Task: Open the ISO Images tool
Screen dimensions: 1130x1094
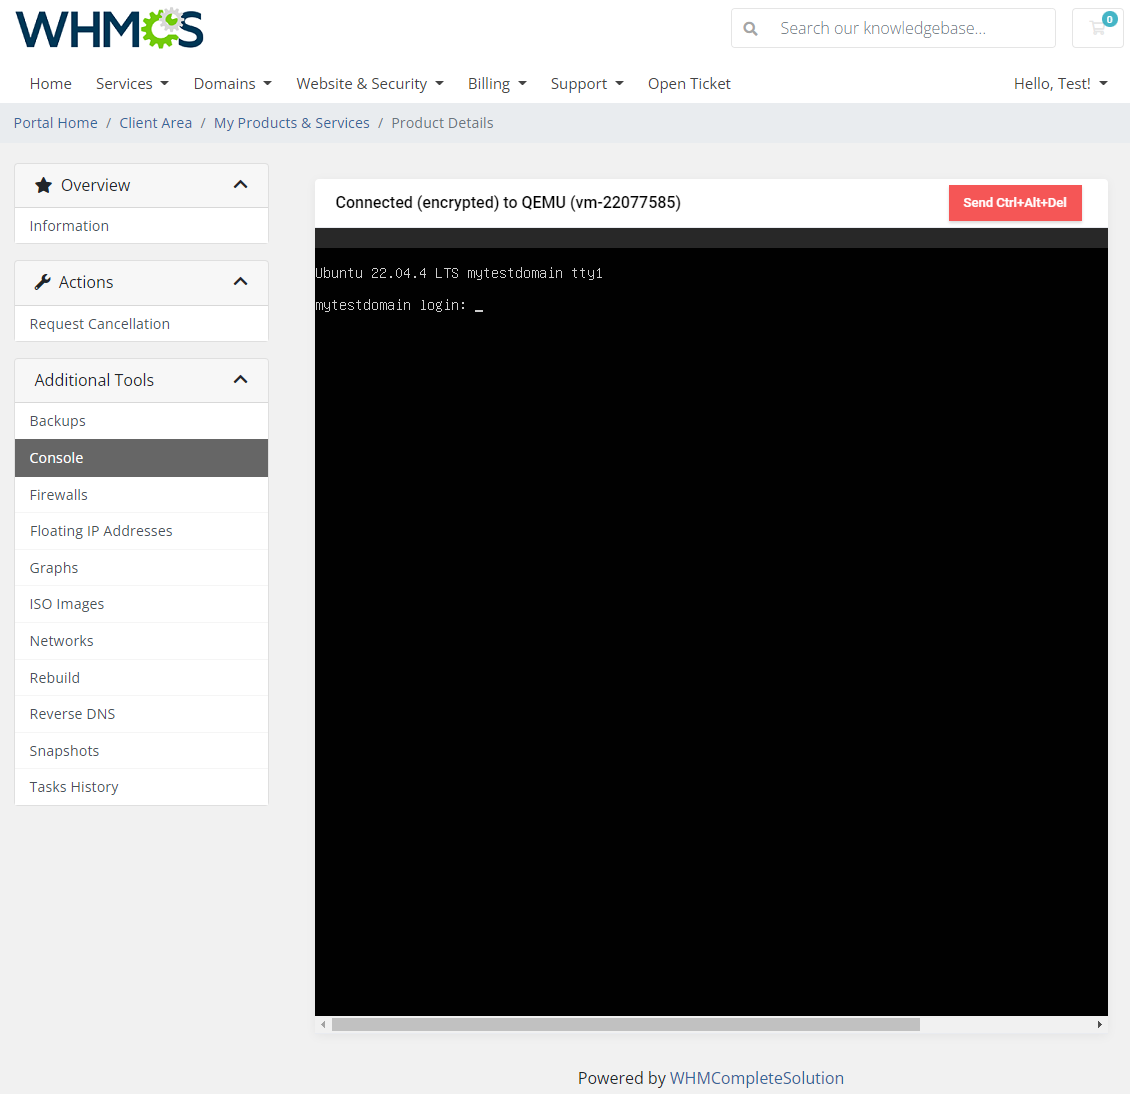Action: [x=66, y=604]
